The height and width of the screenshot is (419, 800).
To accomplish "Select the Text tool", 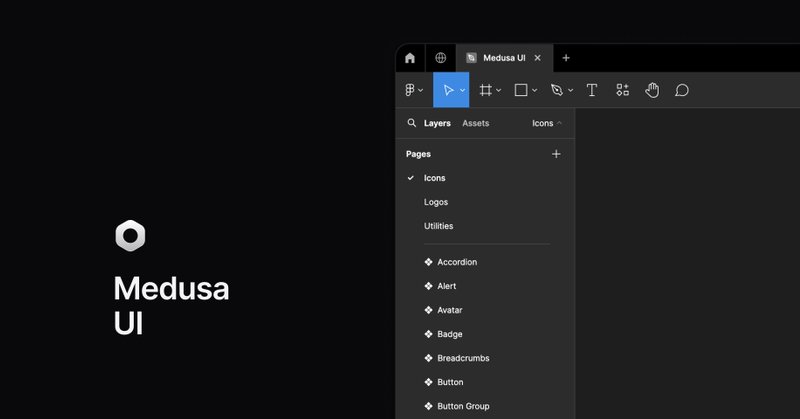I will click(592, 90).
